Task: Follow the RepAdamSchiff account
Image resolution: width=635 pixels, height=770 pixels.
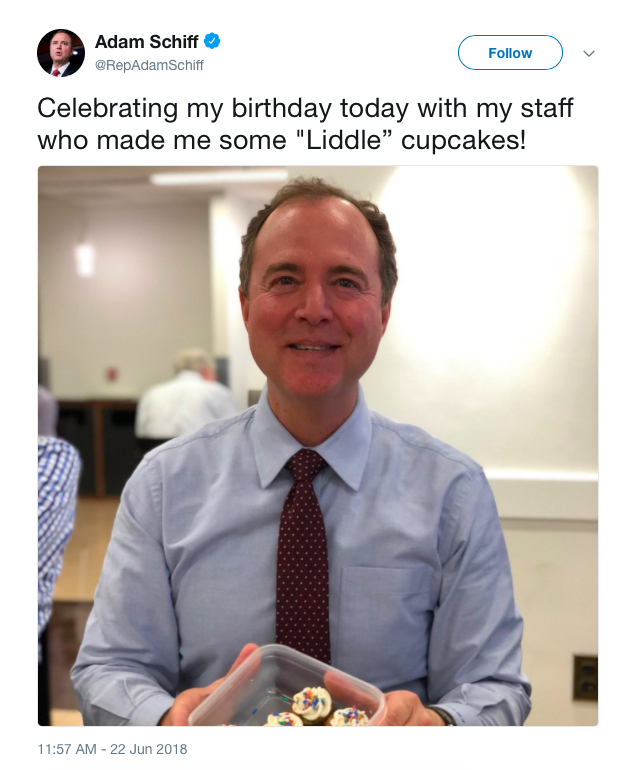Action: tap(510, 53)
